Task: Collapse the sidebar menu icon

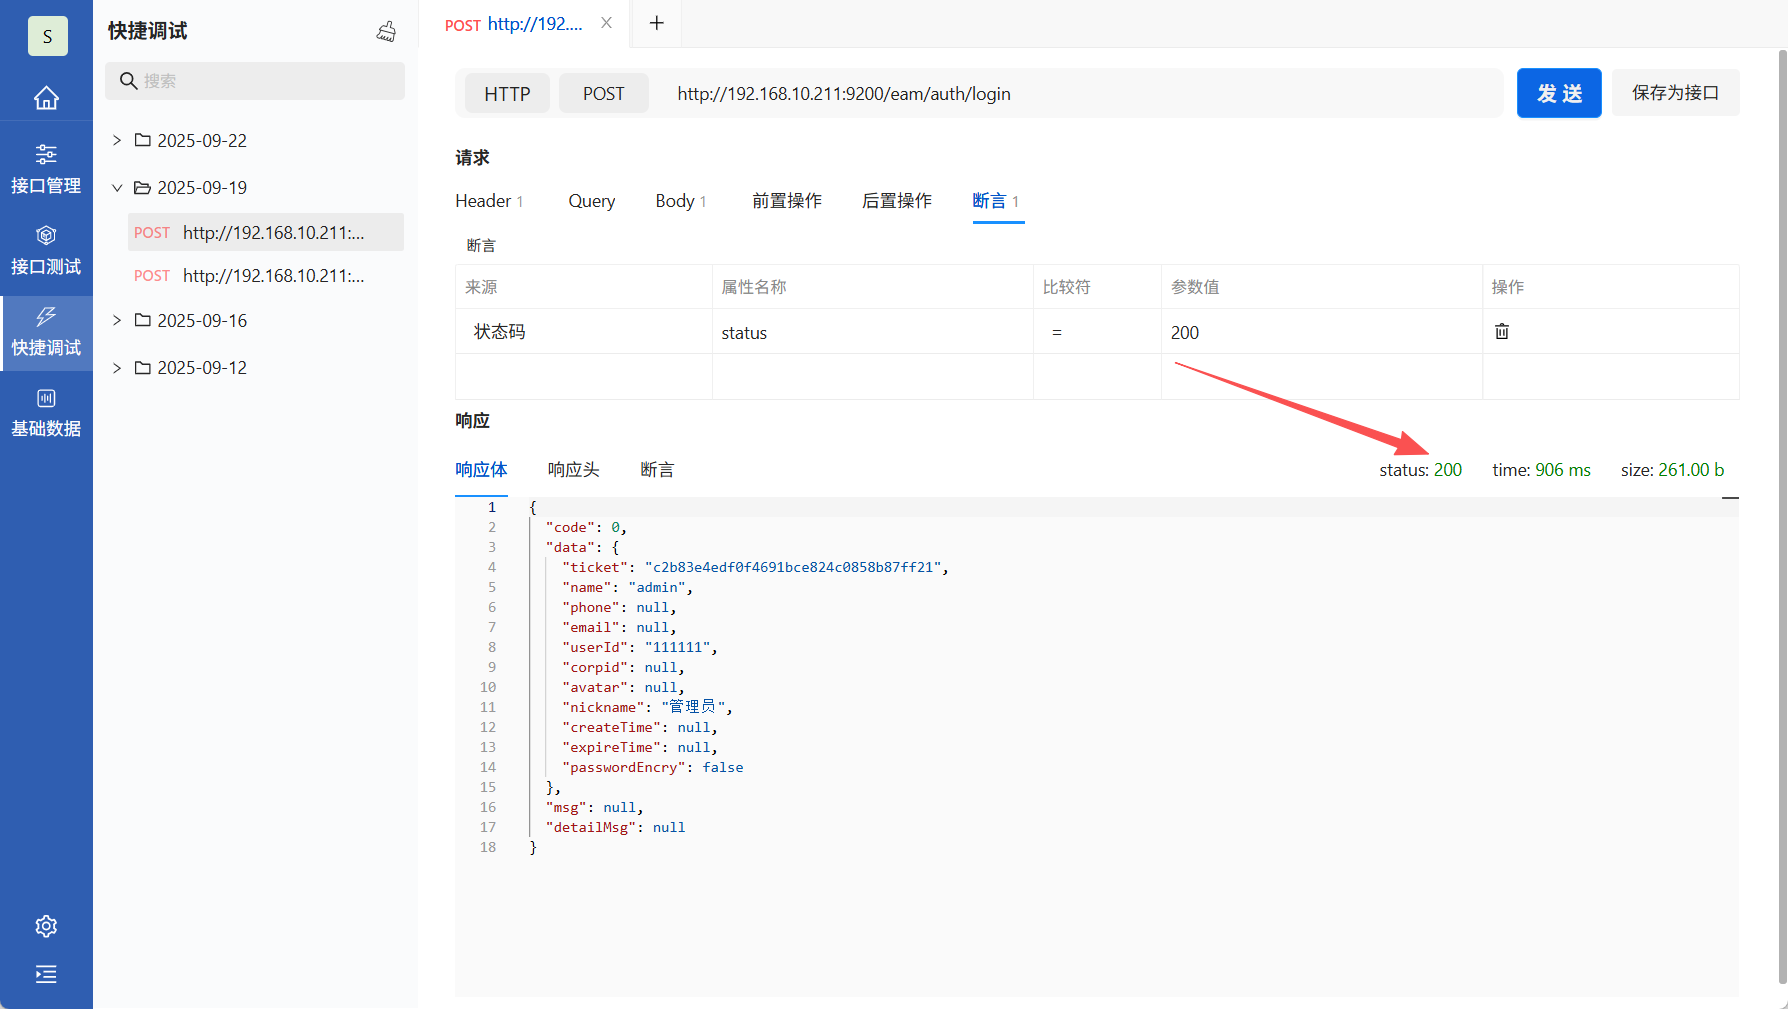Action: pos(46,974)
